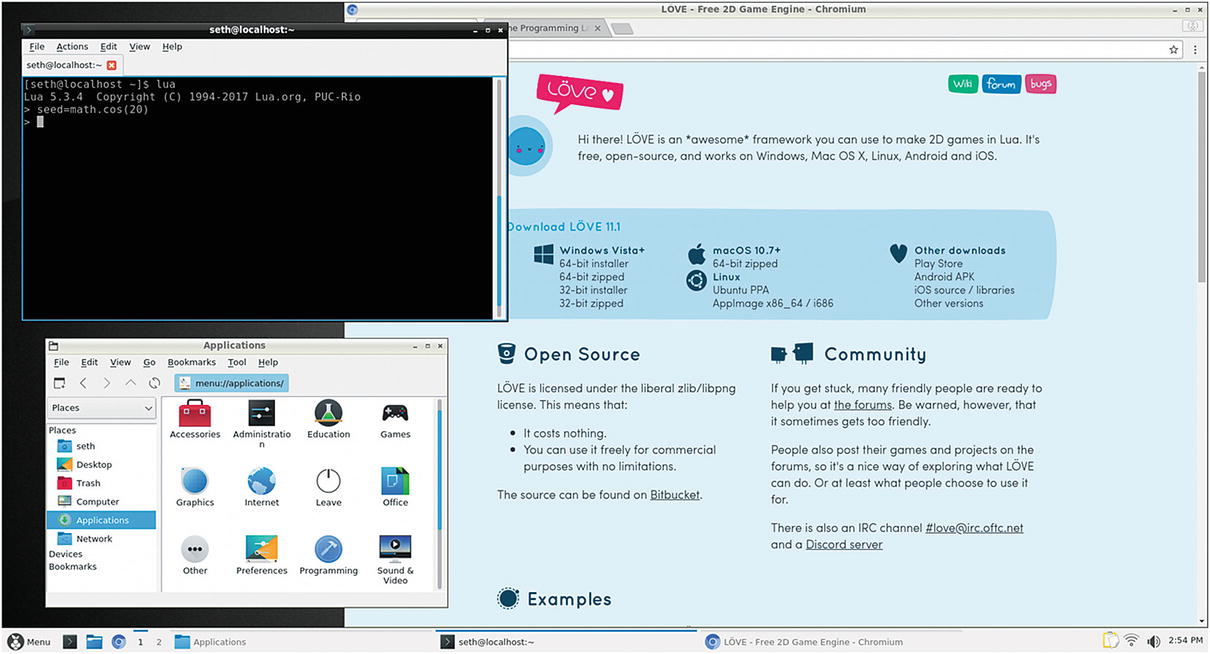Screen dimensions: 1210x654
Task: Open the Office category icon
Action: pyautogui.click(x=395, y=480)
